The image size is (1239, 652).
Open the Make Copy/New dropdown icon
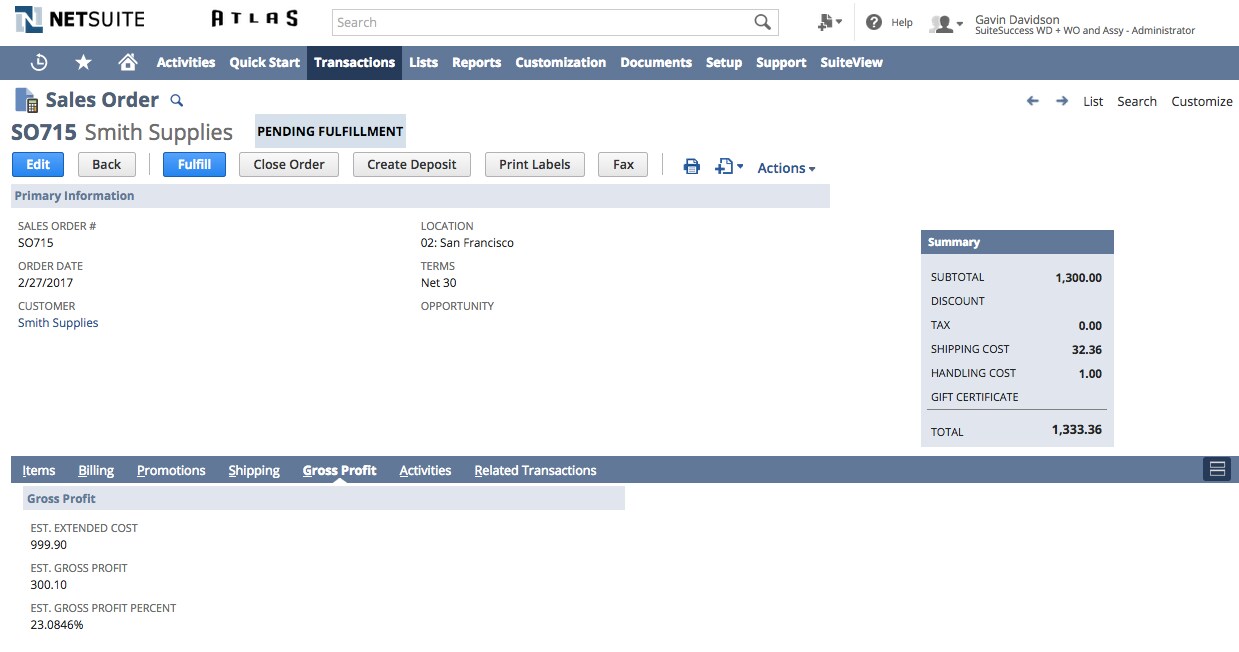tap(729, 167)
